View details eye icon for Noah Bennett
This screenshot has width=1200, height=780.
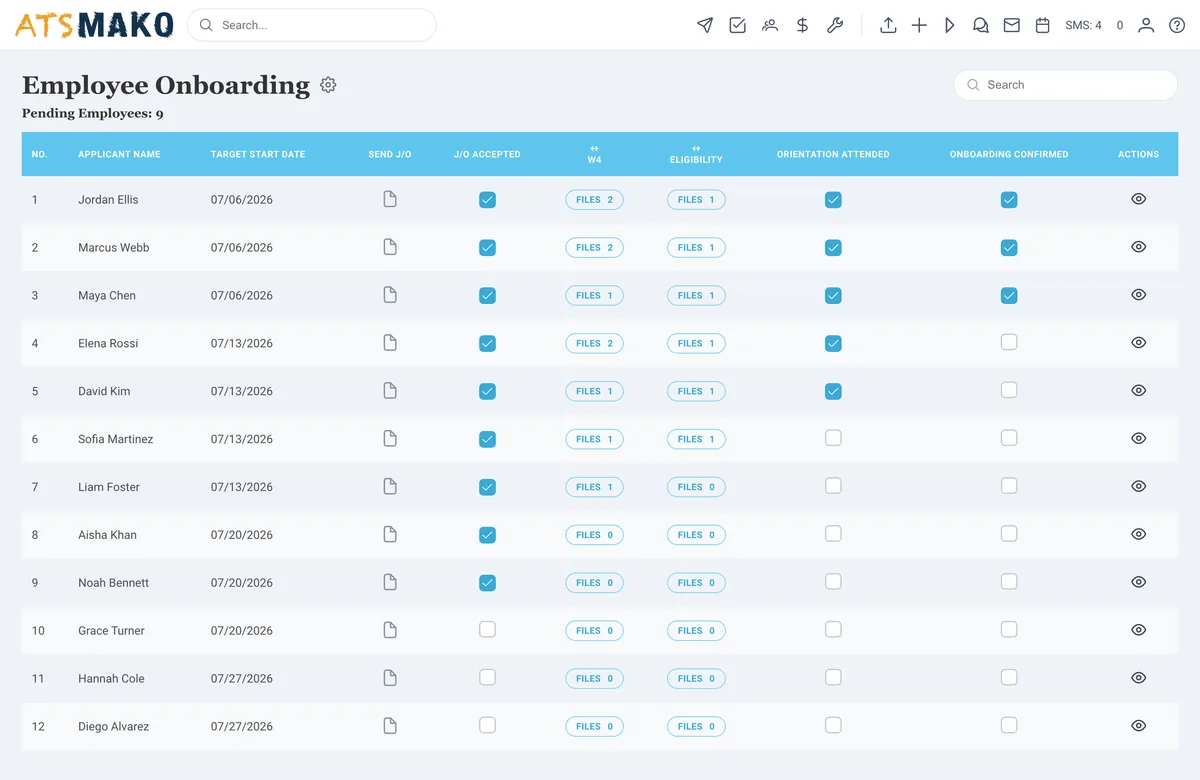click(1138, 582)
